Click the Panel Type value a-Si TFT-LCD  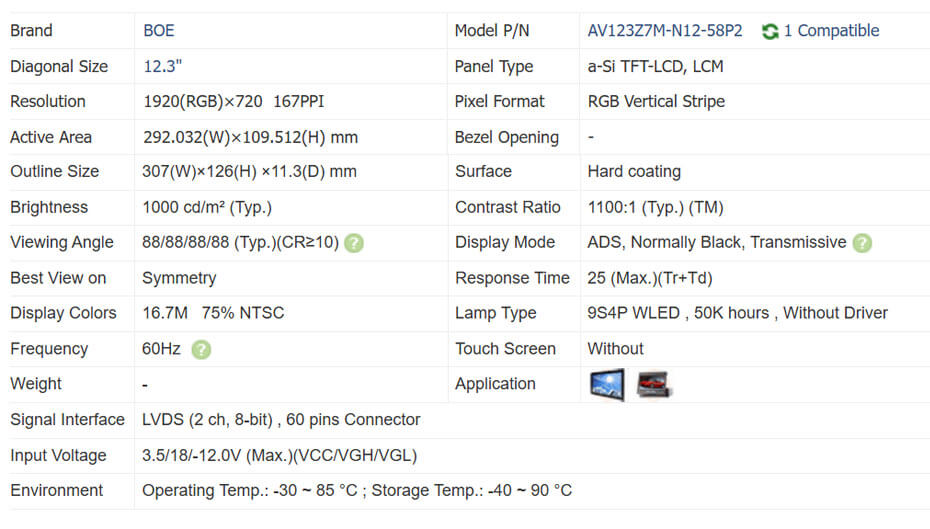(x=655, y=67)
